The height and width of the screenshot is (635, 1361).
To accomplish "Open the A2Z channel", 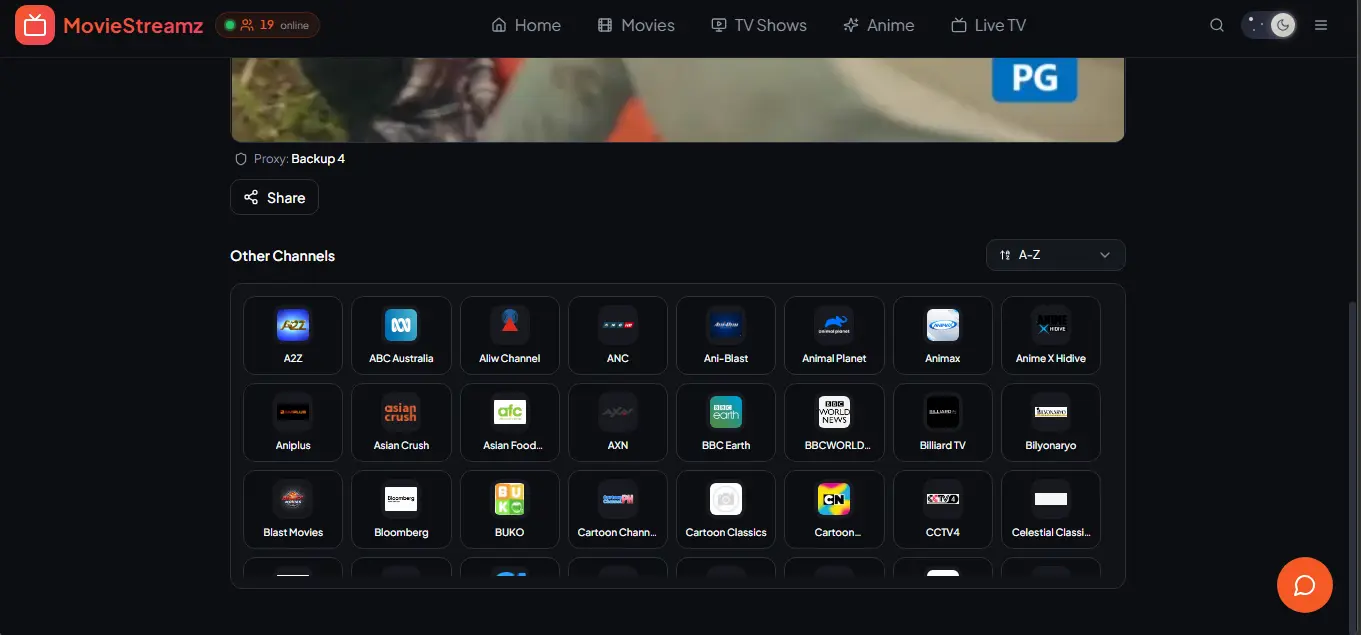I will tap(293, 335).
